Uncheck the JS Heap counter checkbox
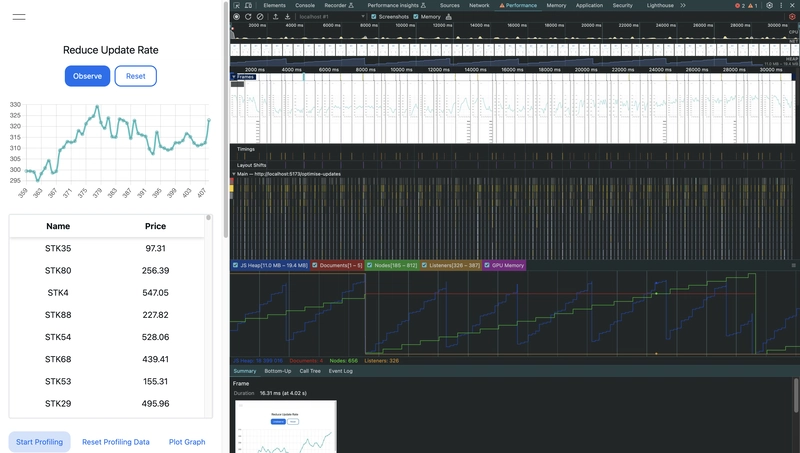This screenshot has height=453, width=800. point(236,265)
